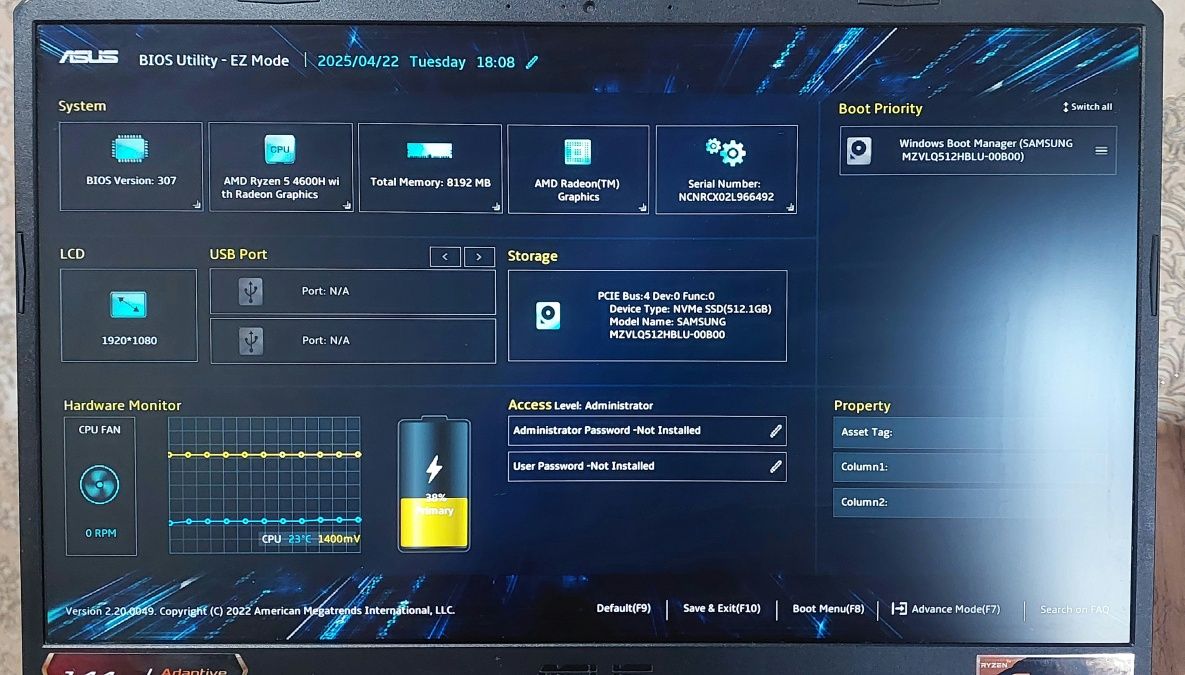Image resolution: width=1185 pixels, height=675 pixels.
Task: Click the Asset Tag property field
Action: [970, 432]
